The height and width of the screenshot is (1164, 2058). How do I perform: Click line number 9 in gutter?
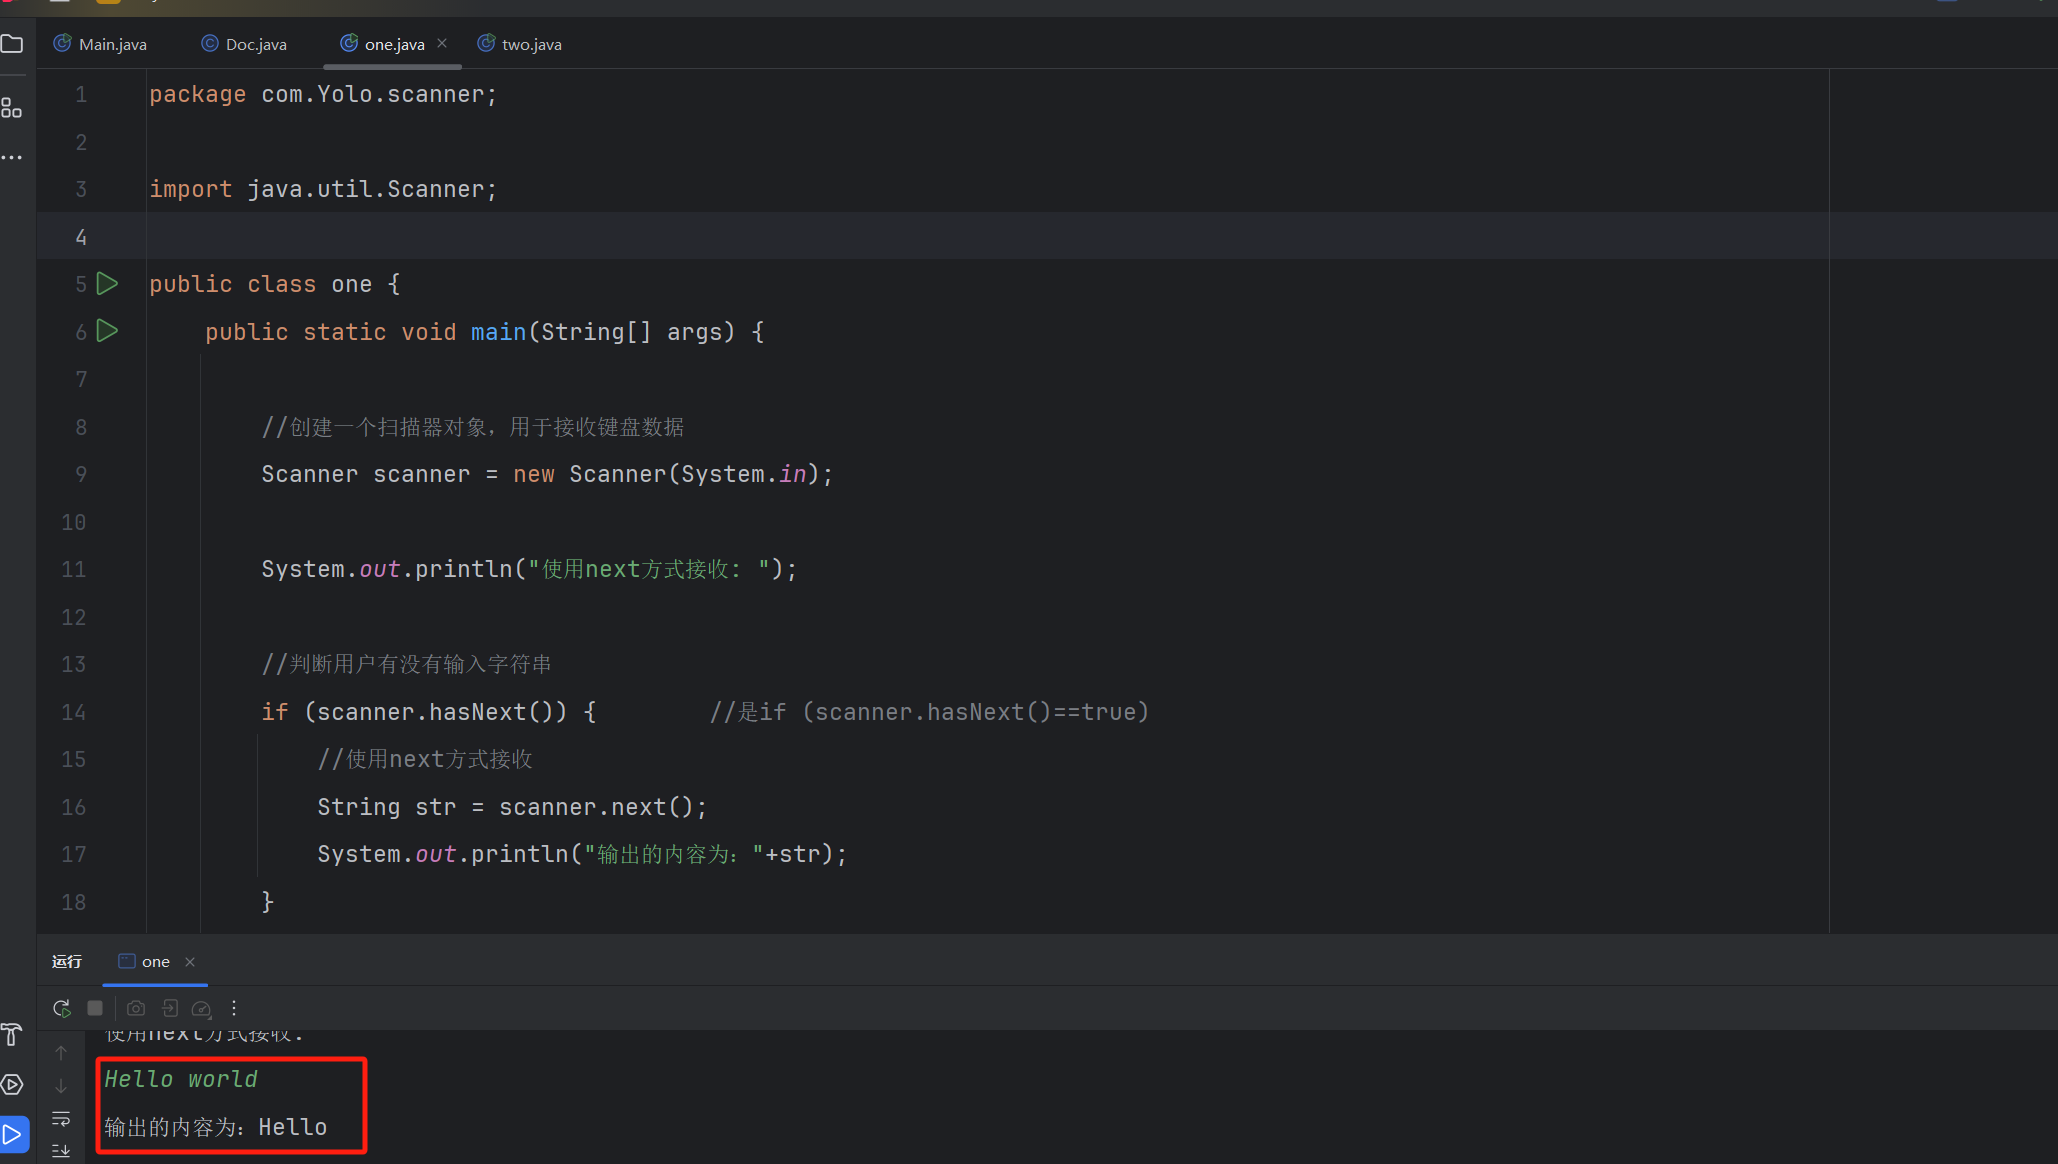pos(81,474)
